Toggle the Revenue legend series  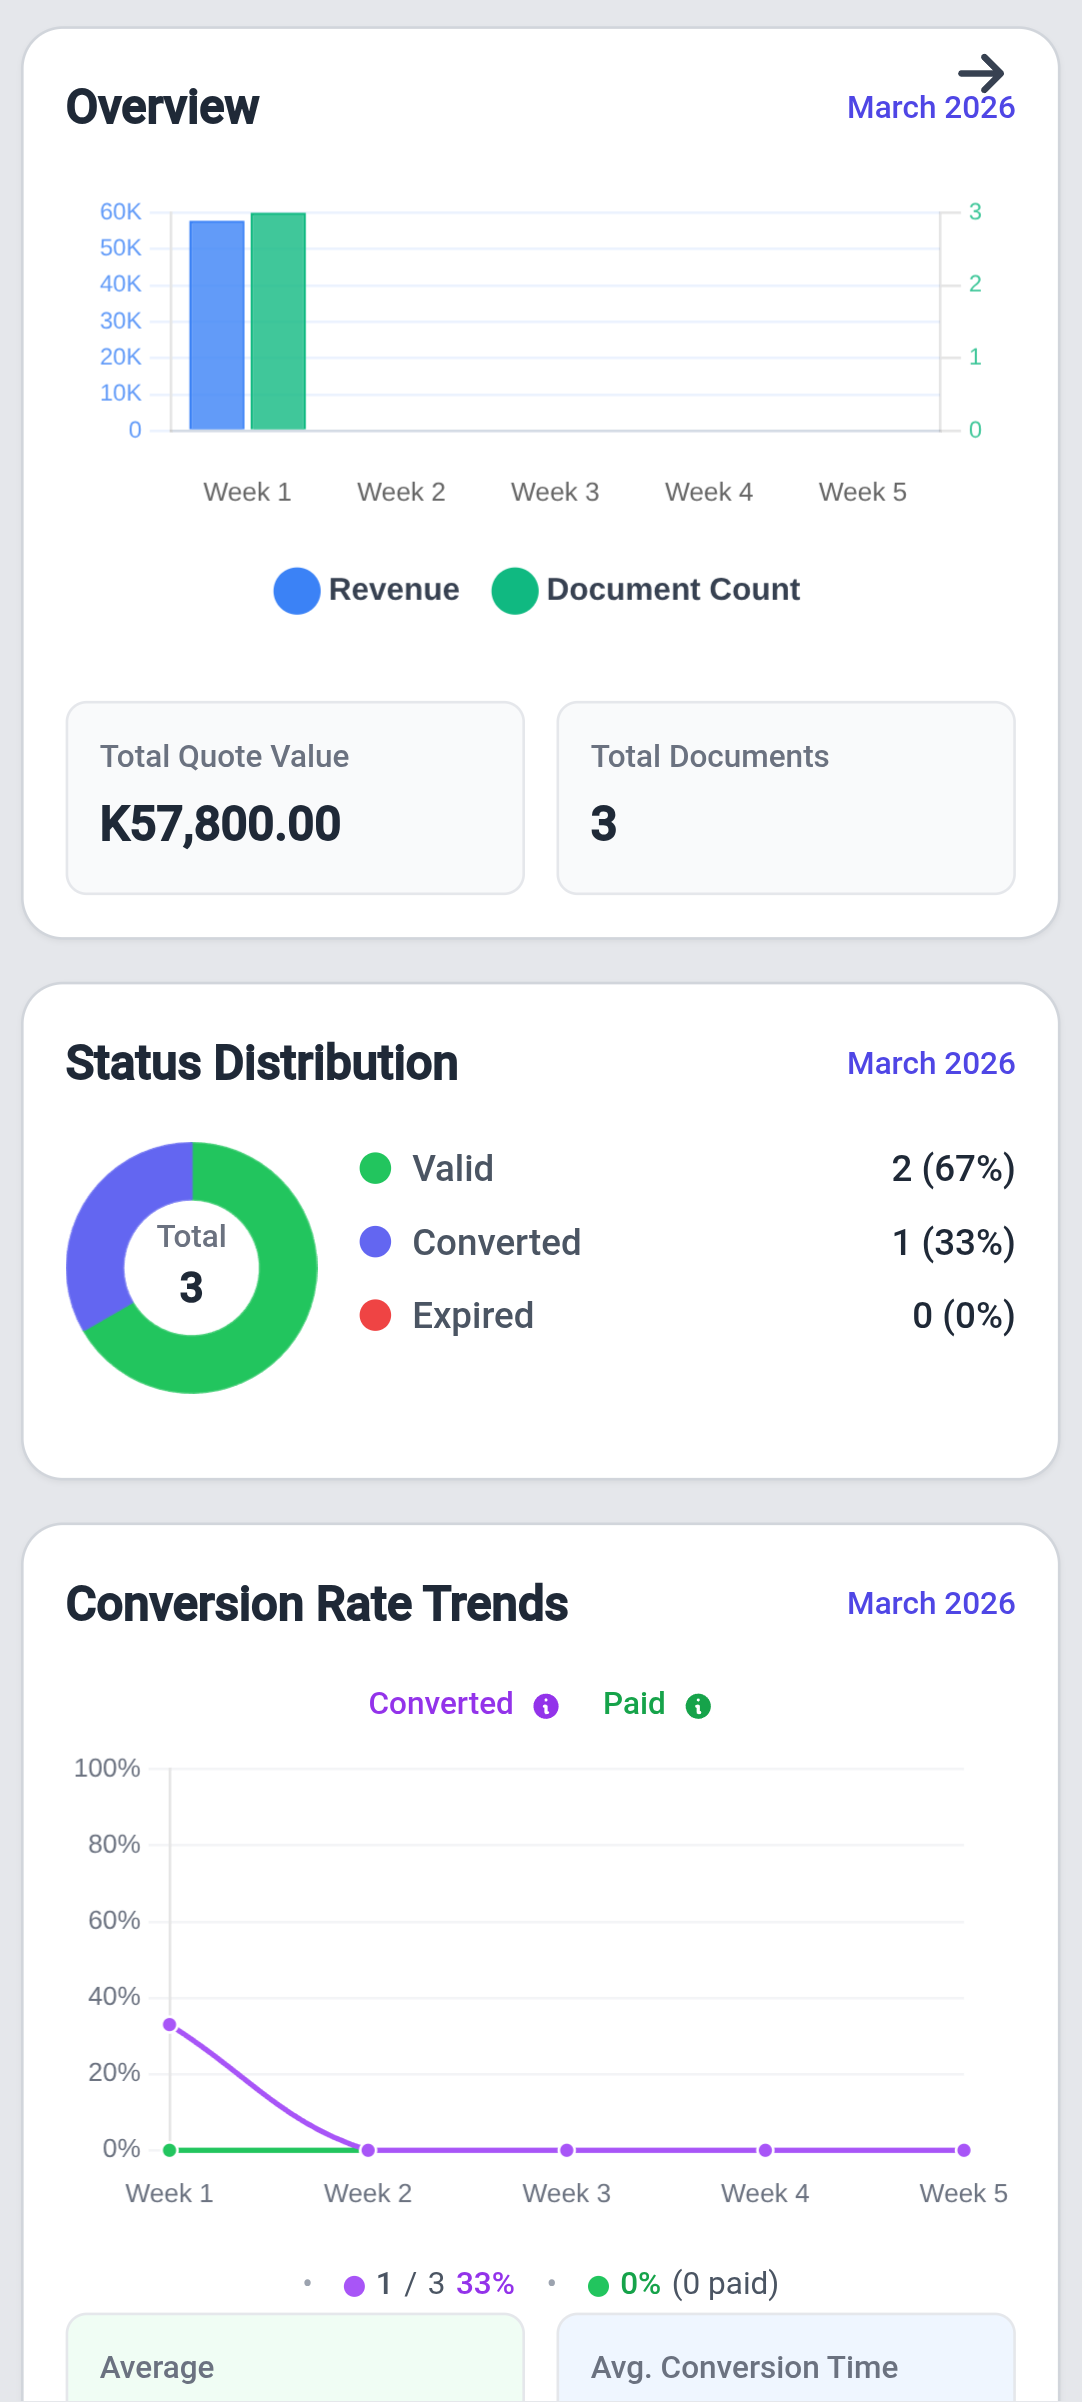tap(367, 590)
